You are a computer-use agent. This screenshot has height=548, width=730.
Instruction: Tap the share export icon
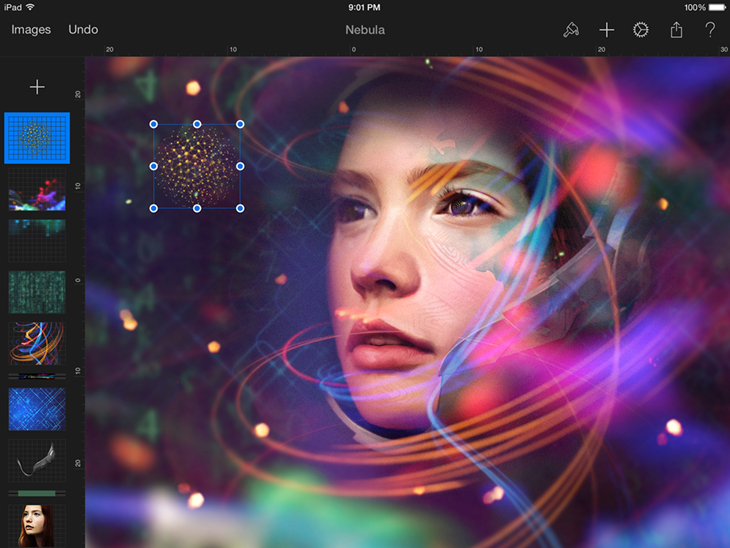point(676,30)
